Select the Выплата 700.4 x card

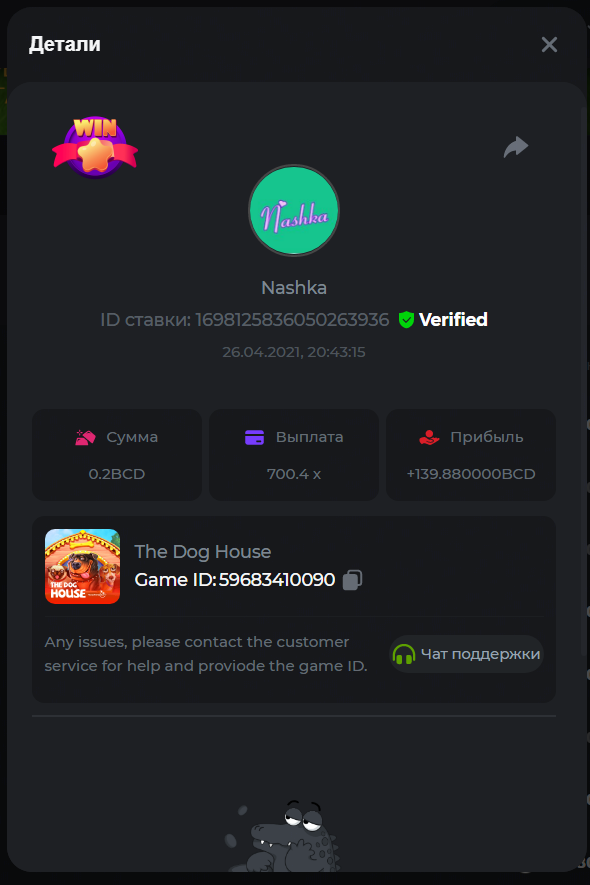(x=294, y=455)
